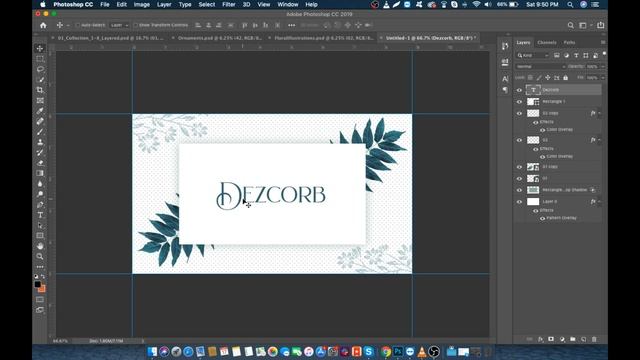Viewport: 640px width, 360px height.
Task: Select the Gradient tool
Action: click(40, 173)
